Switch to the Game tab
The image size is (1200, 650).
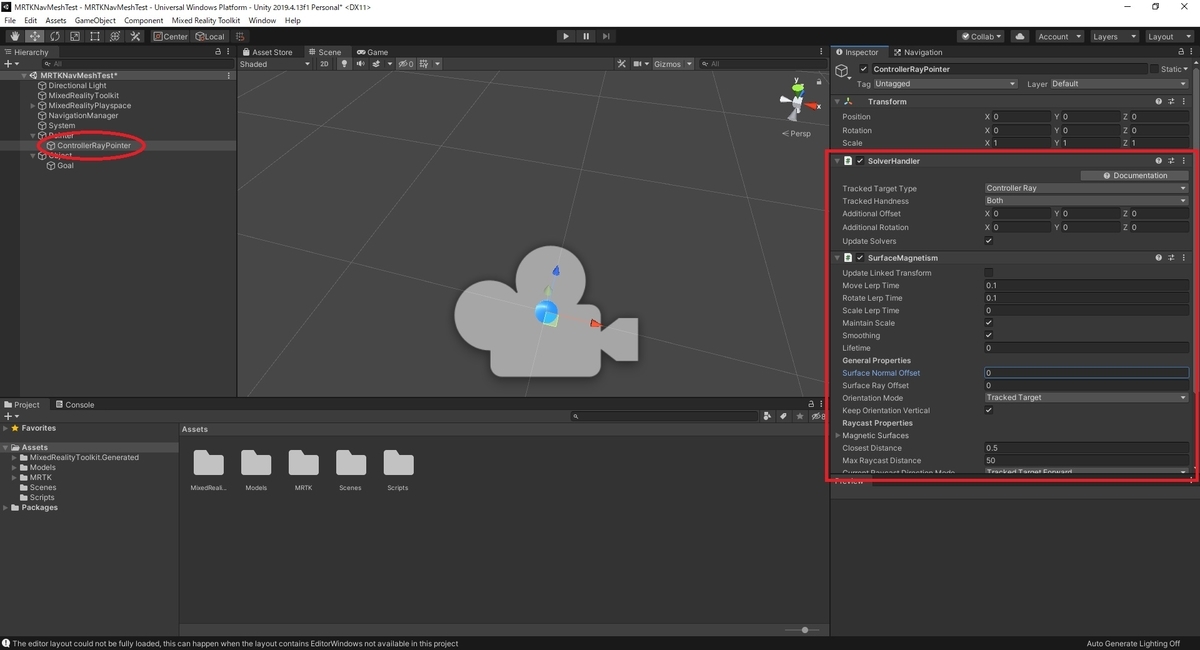click(372, 52)
